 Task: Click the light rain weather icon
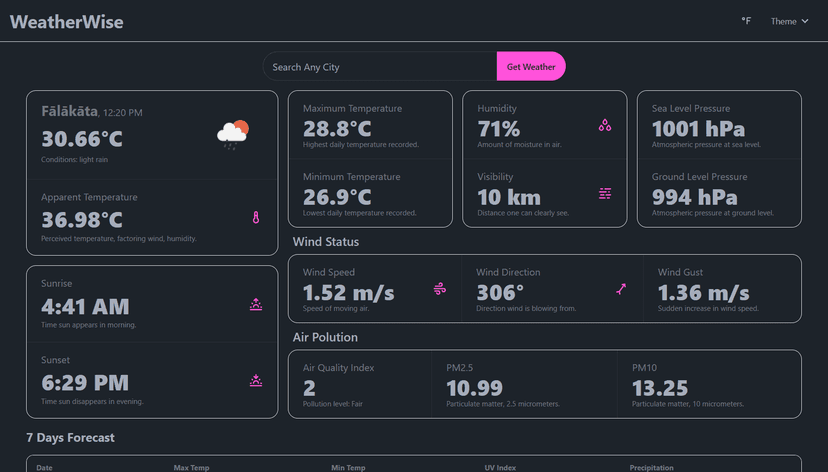click(233, 135)
